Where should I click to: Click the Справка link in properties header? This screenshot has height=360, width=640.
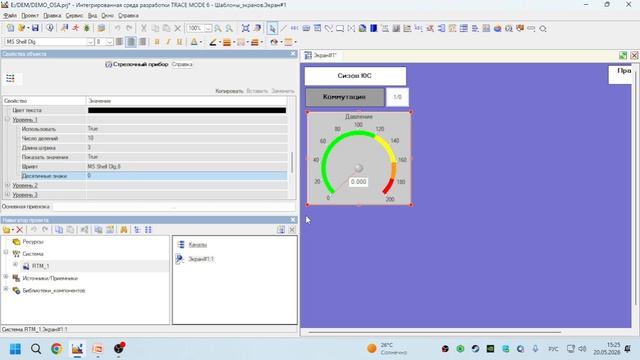tap(182, 64)
